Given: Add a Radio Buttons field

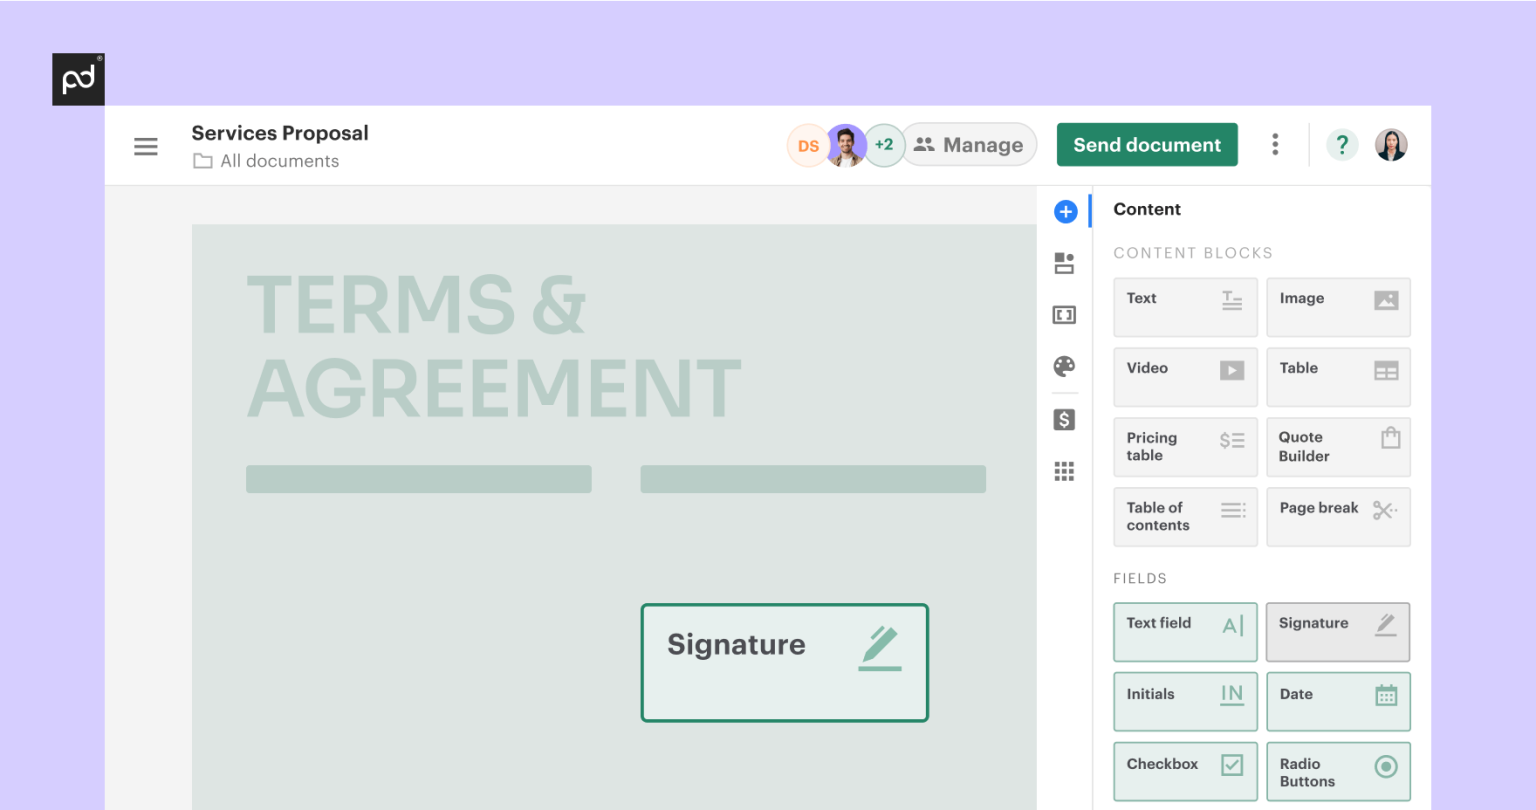Looking at the screenshot, I should tap(1338, 771).
